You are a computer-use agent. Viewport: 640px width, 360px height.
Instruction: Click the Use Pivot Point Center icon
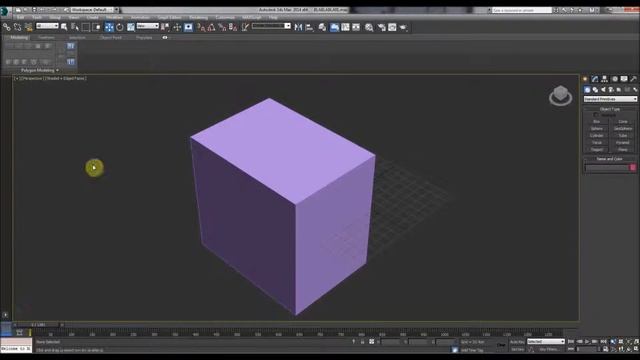(165, 27)
